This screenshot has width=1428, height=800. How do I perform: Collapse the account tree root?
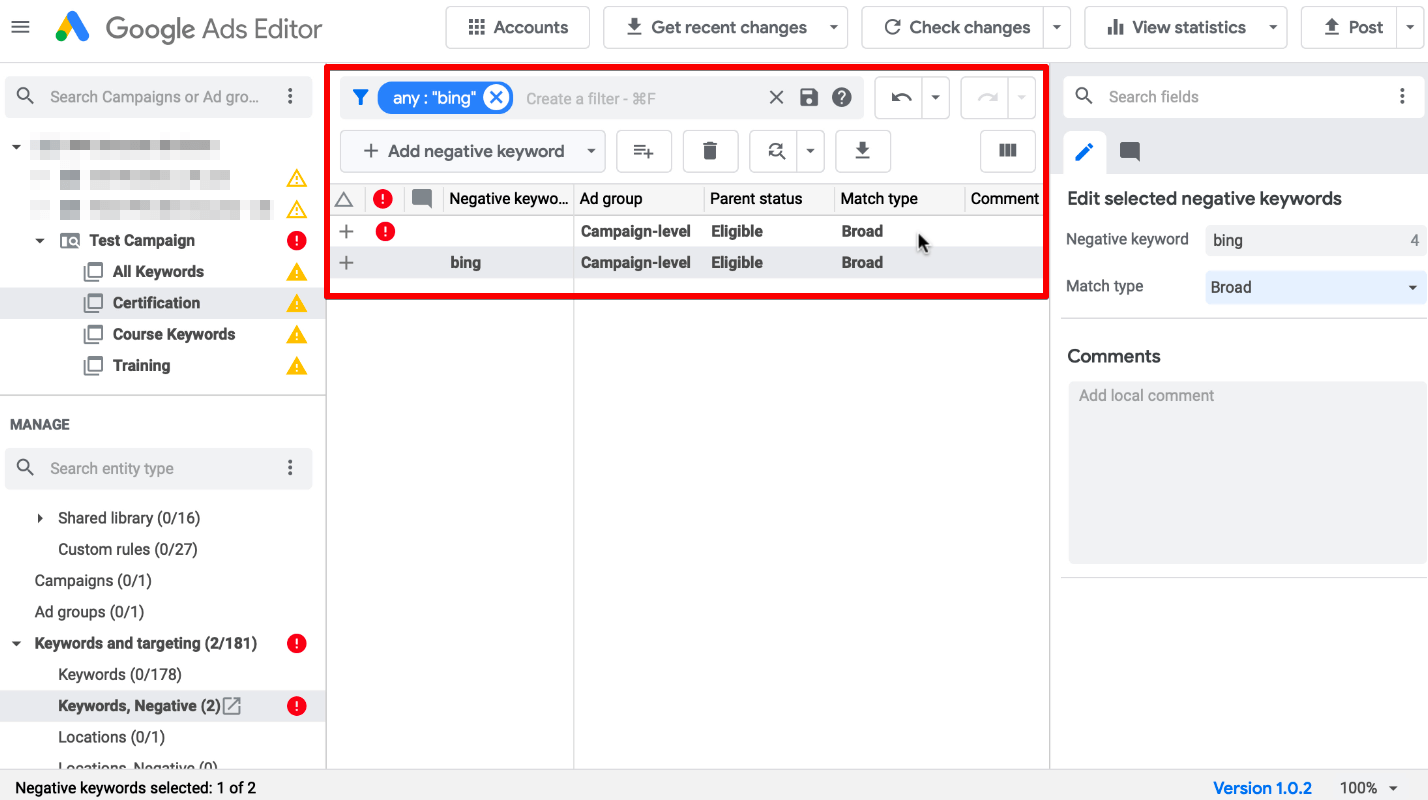click(16, 147)
